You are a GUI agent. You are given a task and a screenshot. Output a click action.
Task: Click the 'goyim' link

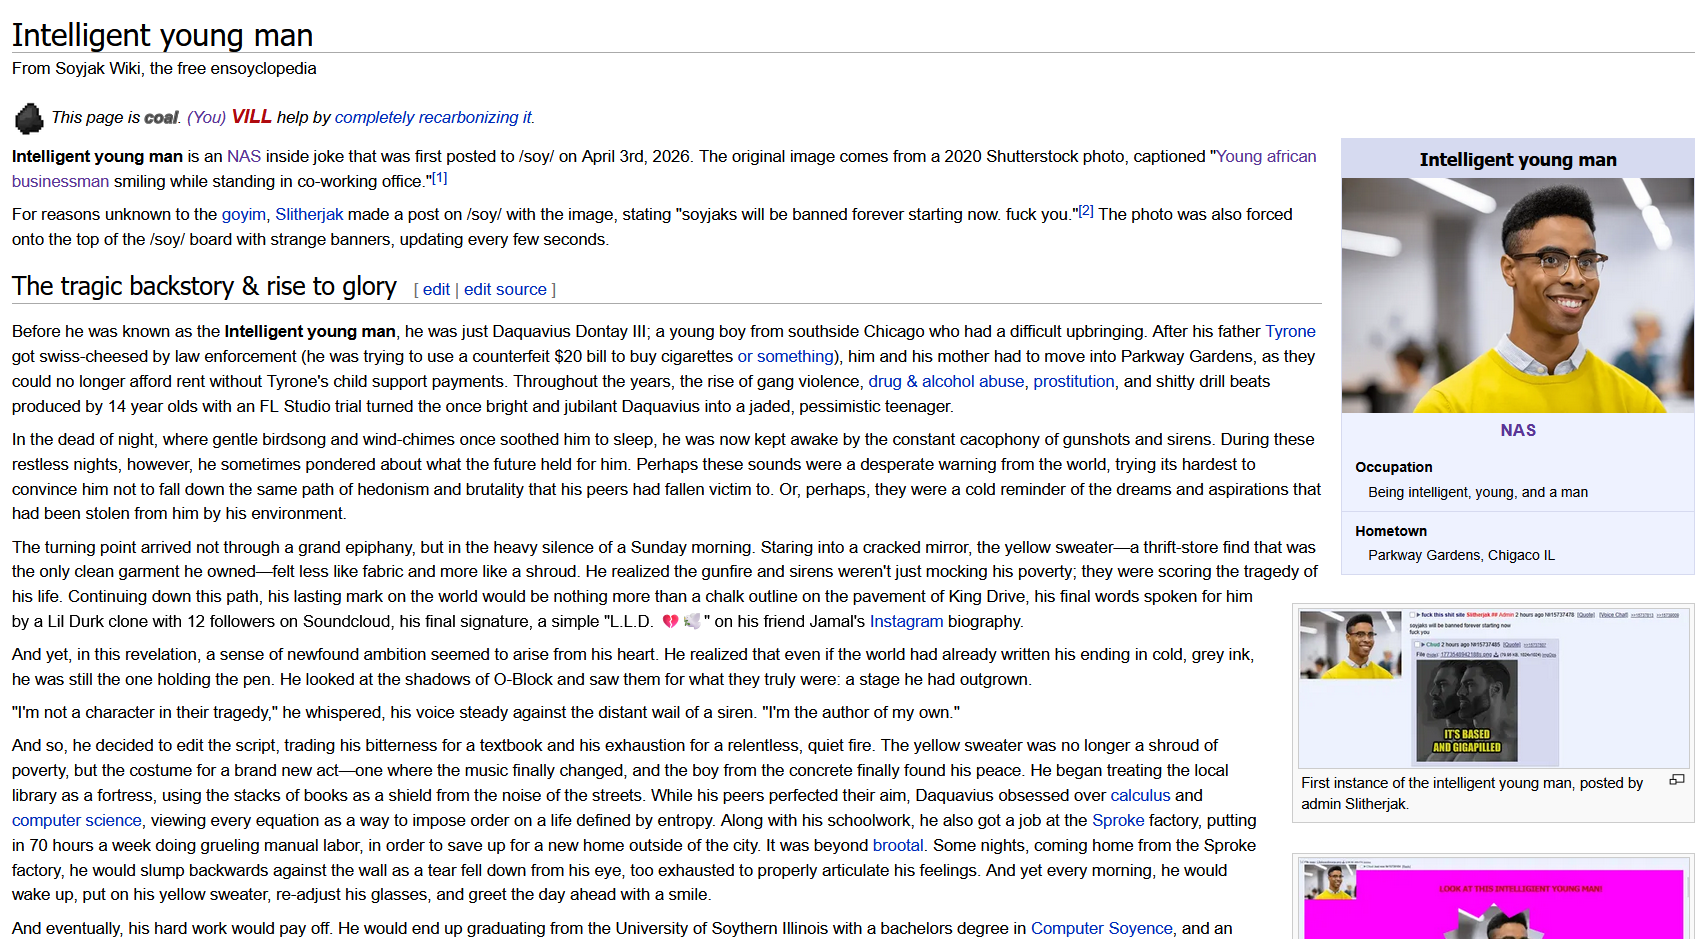(243, 215)
